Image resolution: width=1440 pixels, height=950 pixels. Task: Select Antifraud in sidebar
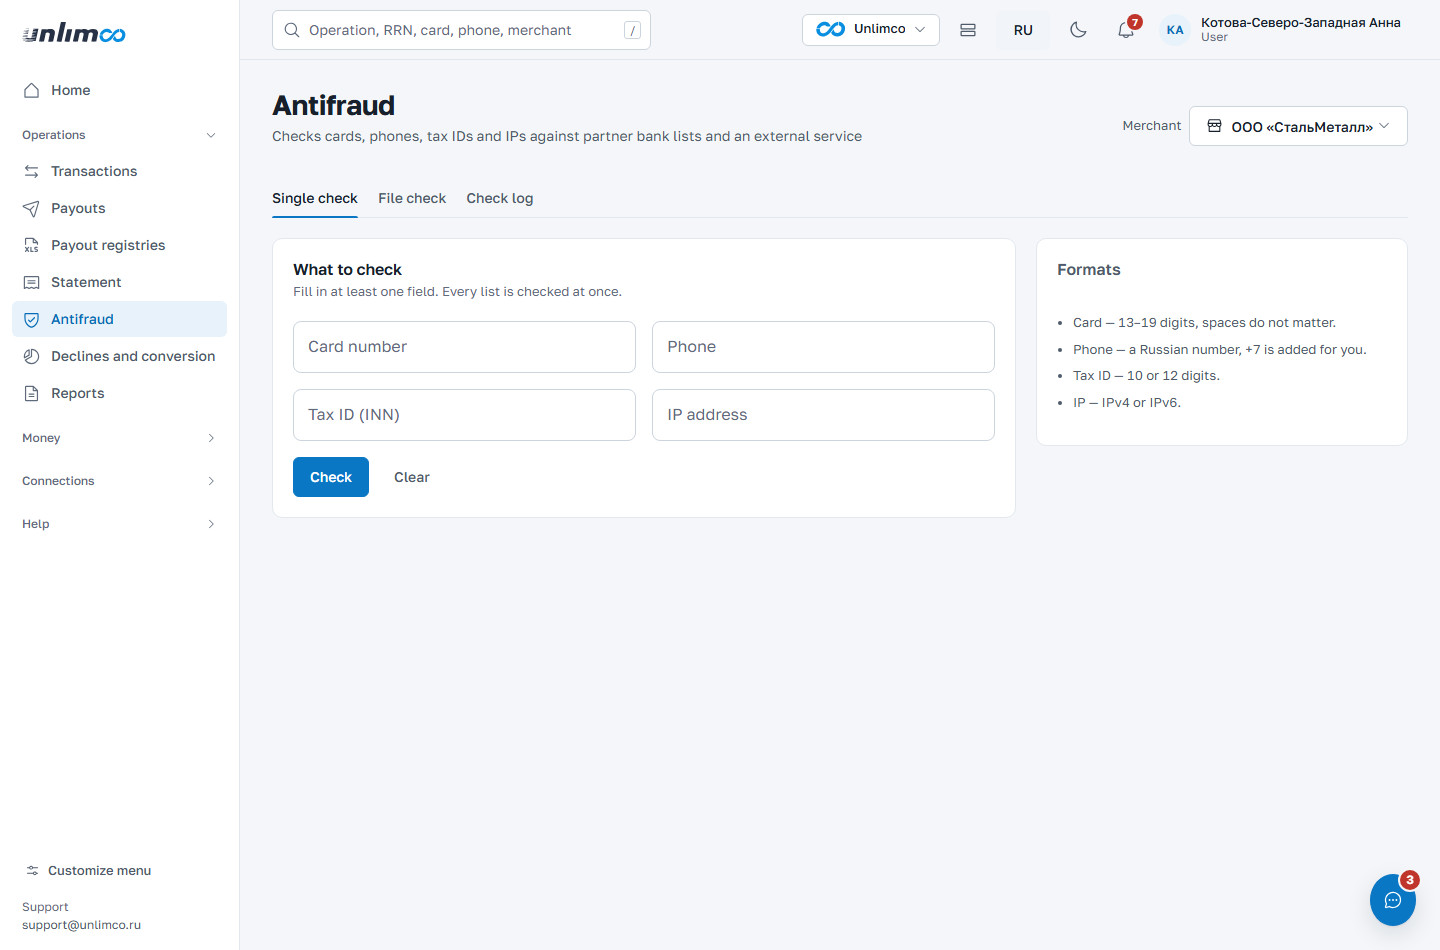tap(119, 319)
